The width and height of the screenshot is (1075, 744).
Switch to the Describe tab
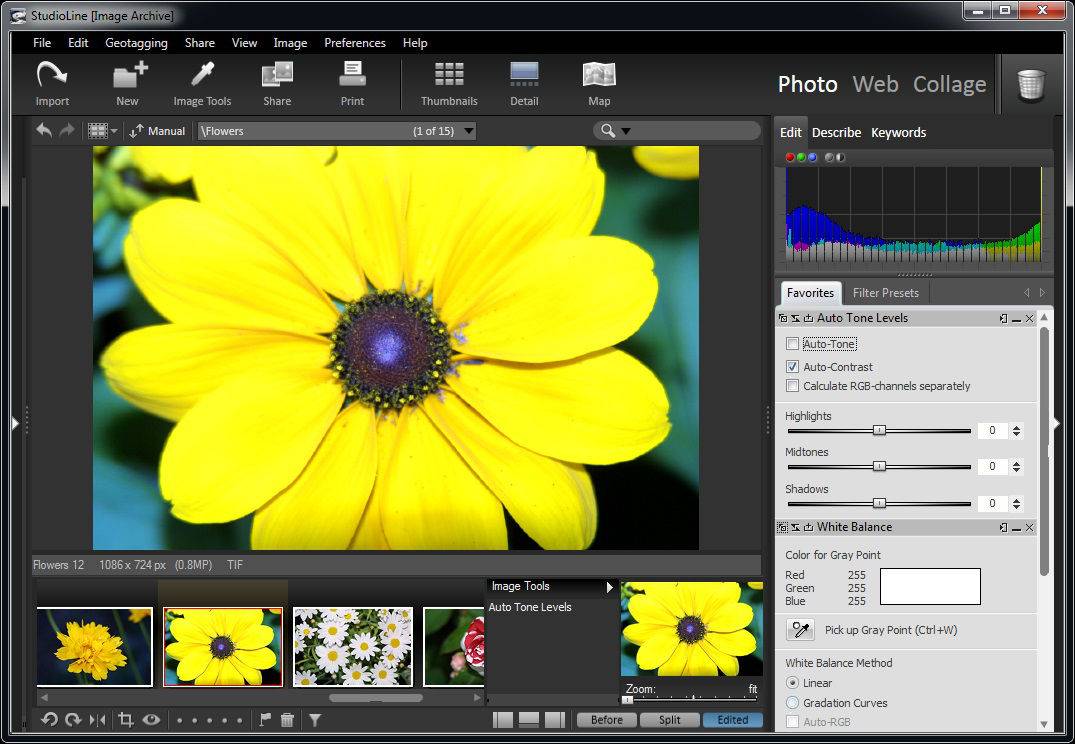(x=836, y=132)
